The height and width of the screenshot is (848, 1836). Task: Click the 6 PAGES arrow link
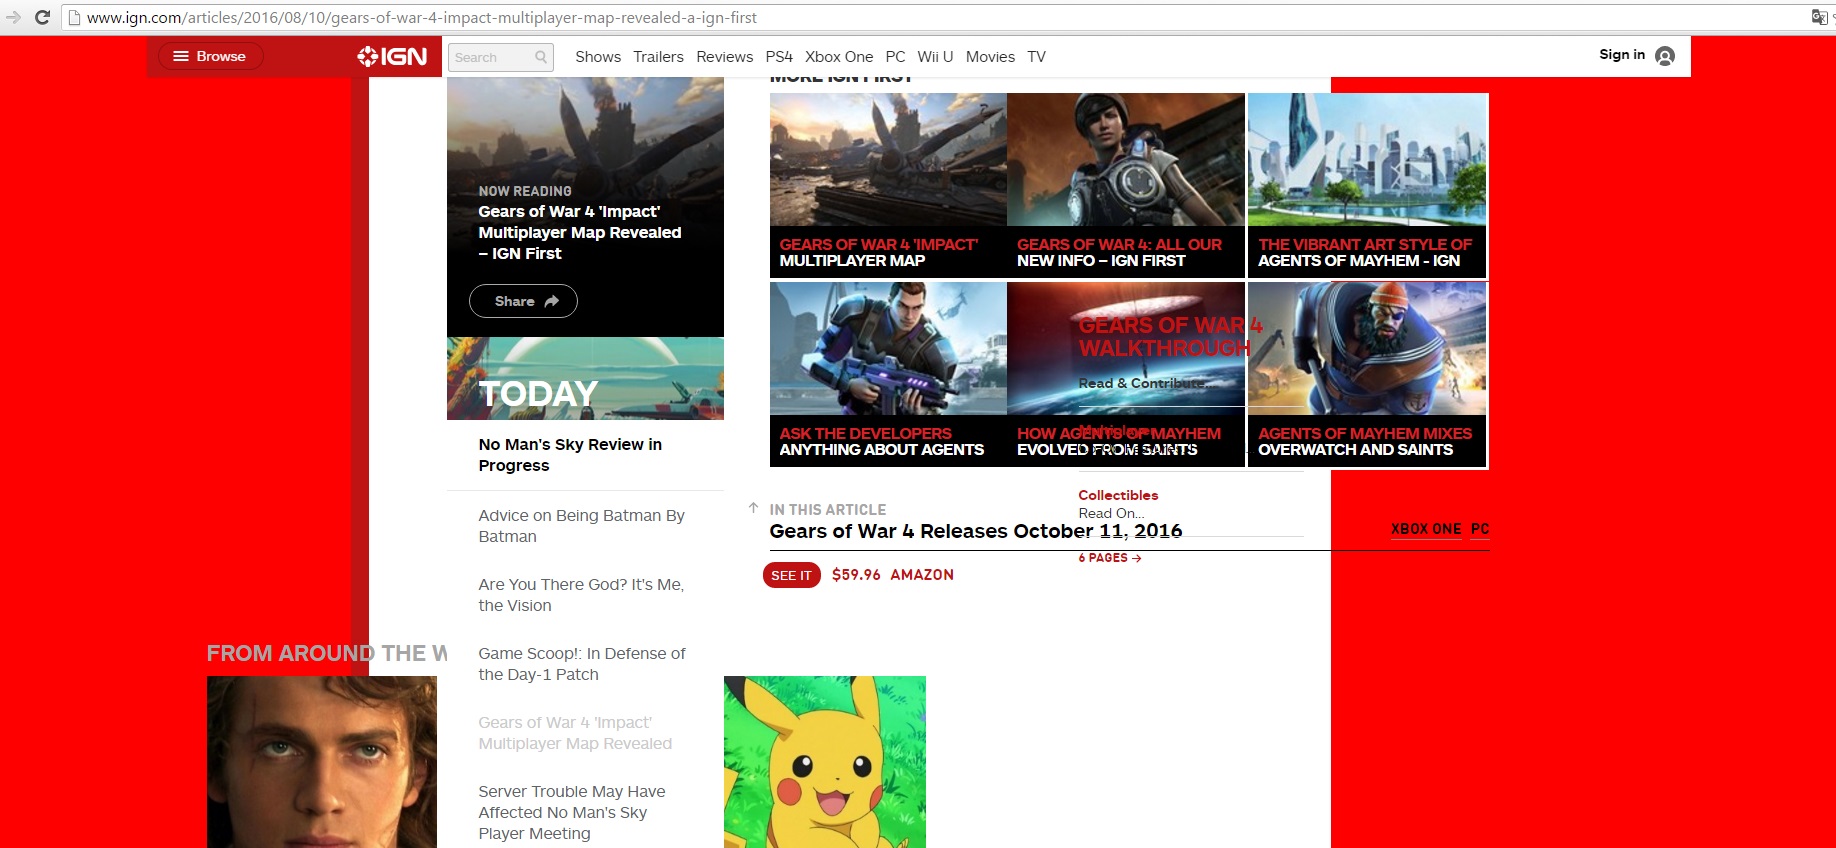pos(1110,558)
